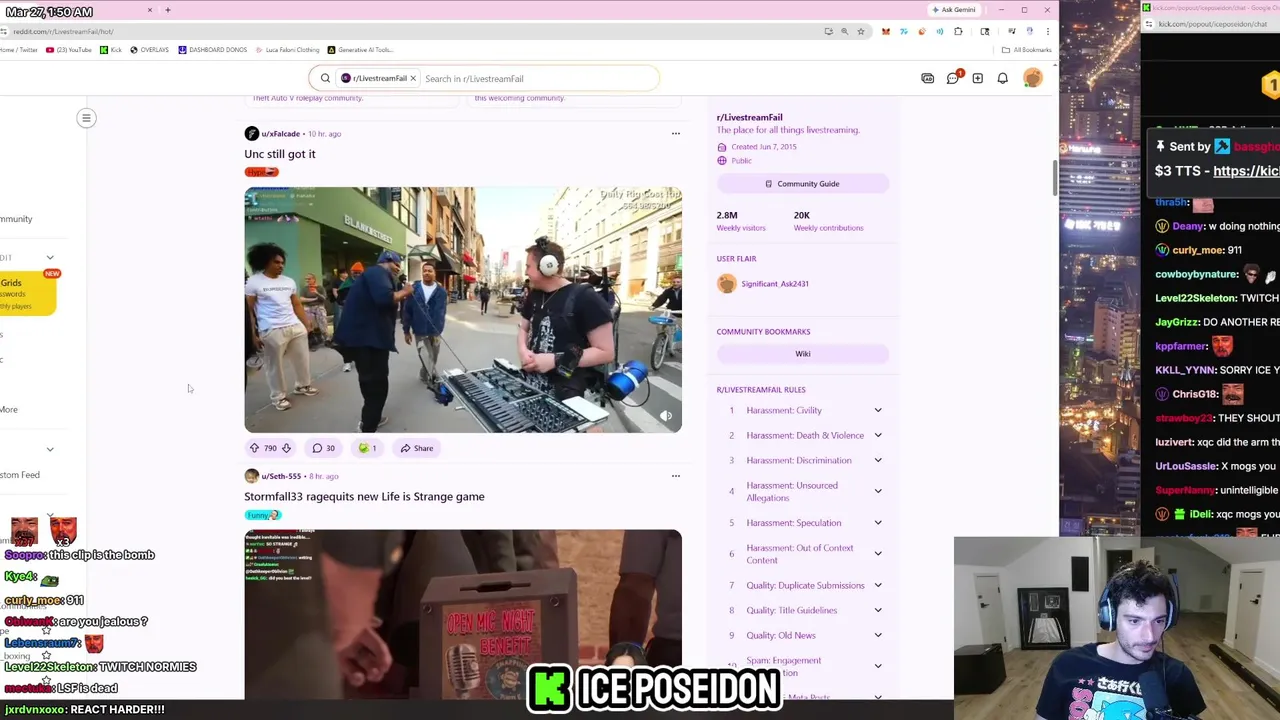Share the 'Unc still got it' post
This screenshot has width=1280, height=720.
[x=417, y=448]
